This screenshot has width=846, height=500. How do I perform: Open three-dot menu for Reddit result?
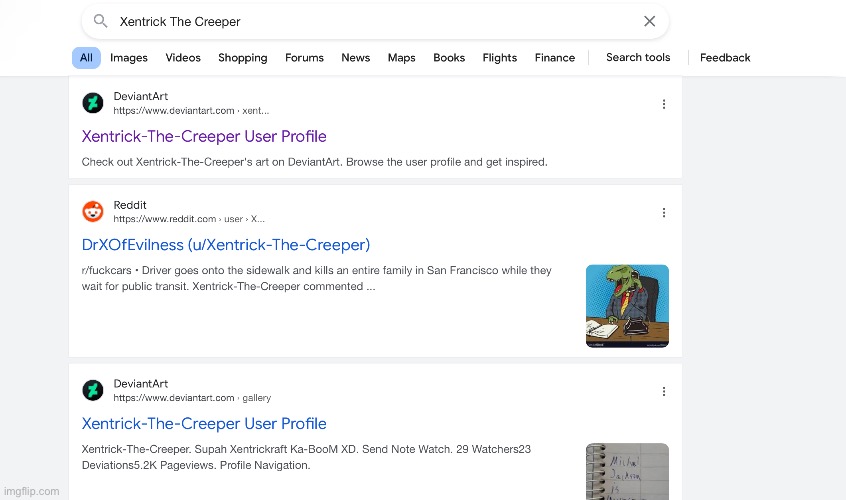click(663, 212)
